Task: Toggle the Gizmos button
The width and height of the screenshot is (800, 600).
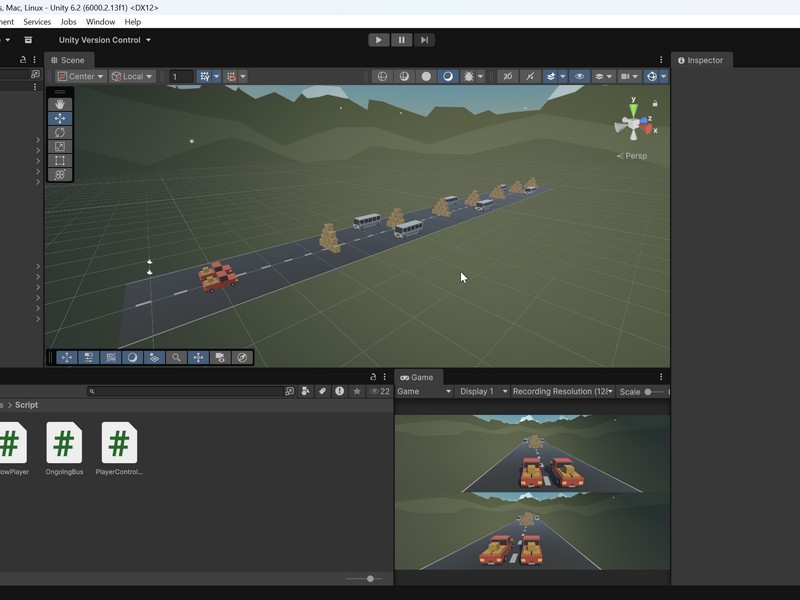Action: tap(652, 77)
